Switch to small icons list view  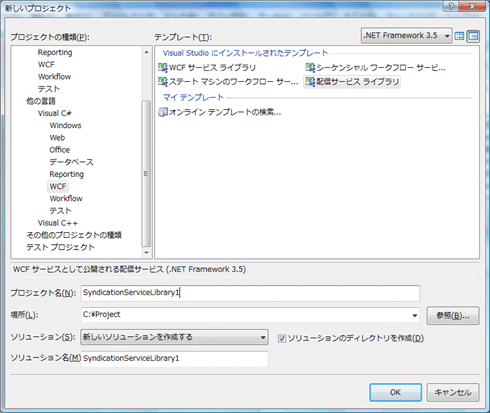473,36
